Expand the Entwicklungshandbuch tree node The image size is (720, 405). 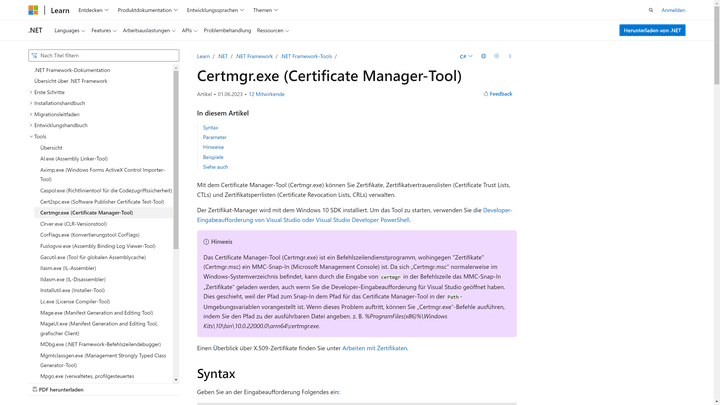click(x=31, y=125)
